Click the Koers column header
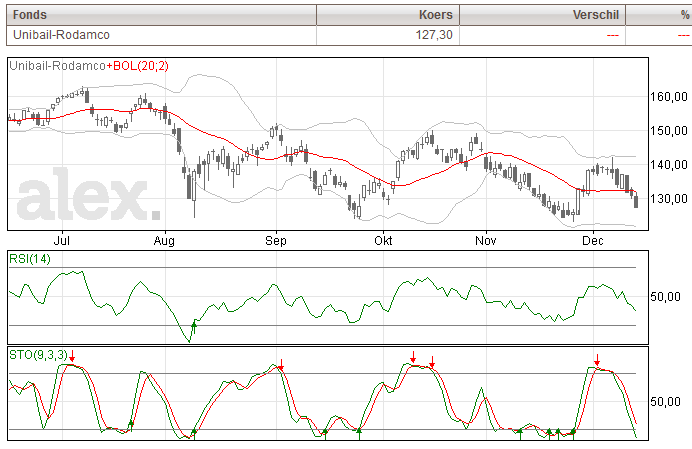The width and height of the screenshot is (692, 449). point(388,15)
